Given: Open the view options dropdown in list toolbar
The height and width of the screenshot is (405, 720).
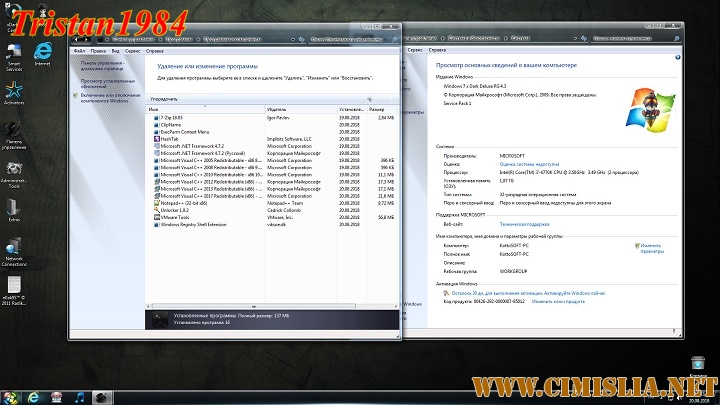Looking at the screenshot, I should [371, 99].
